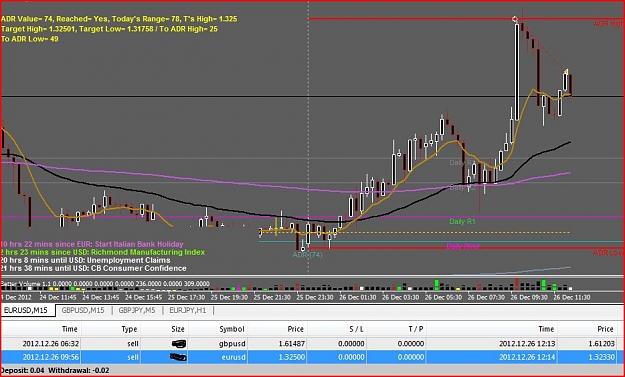This screenshot has width=625, height=377.
Task: Click the orange arrow marker at the trade exit
Action: tap(566, 71)
